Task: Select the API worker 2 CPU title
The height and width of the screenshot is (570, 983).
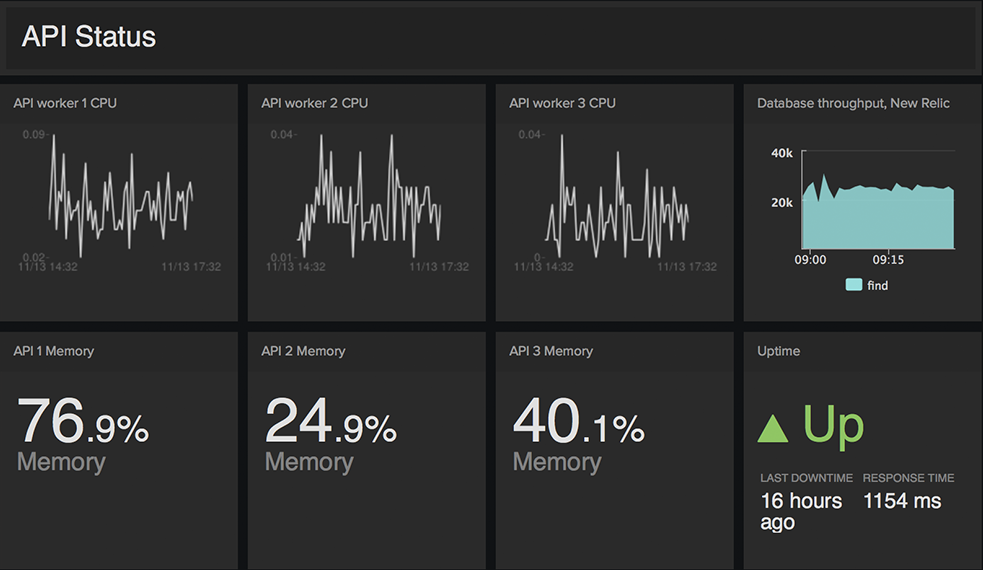Action: 314,103
